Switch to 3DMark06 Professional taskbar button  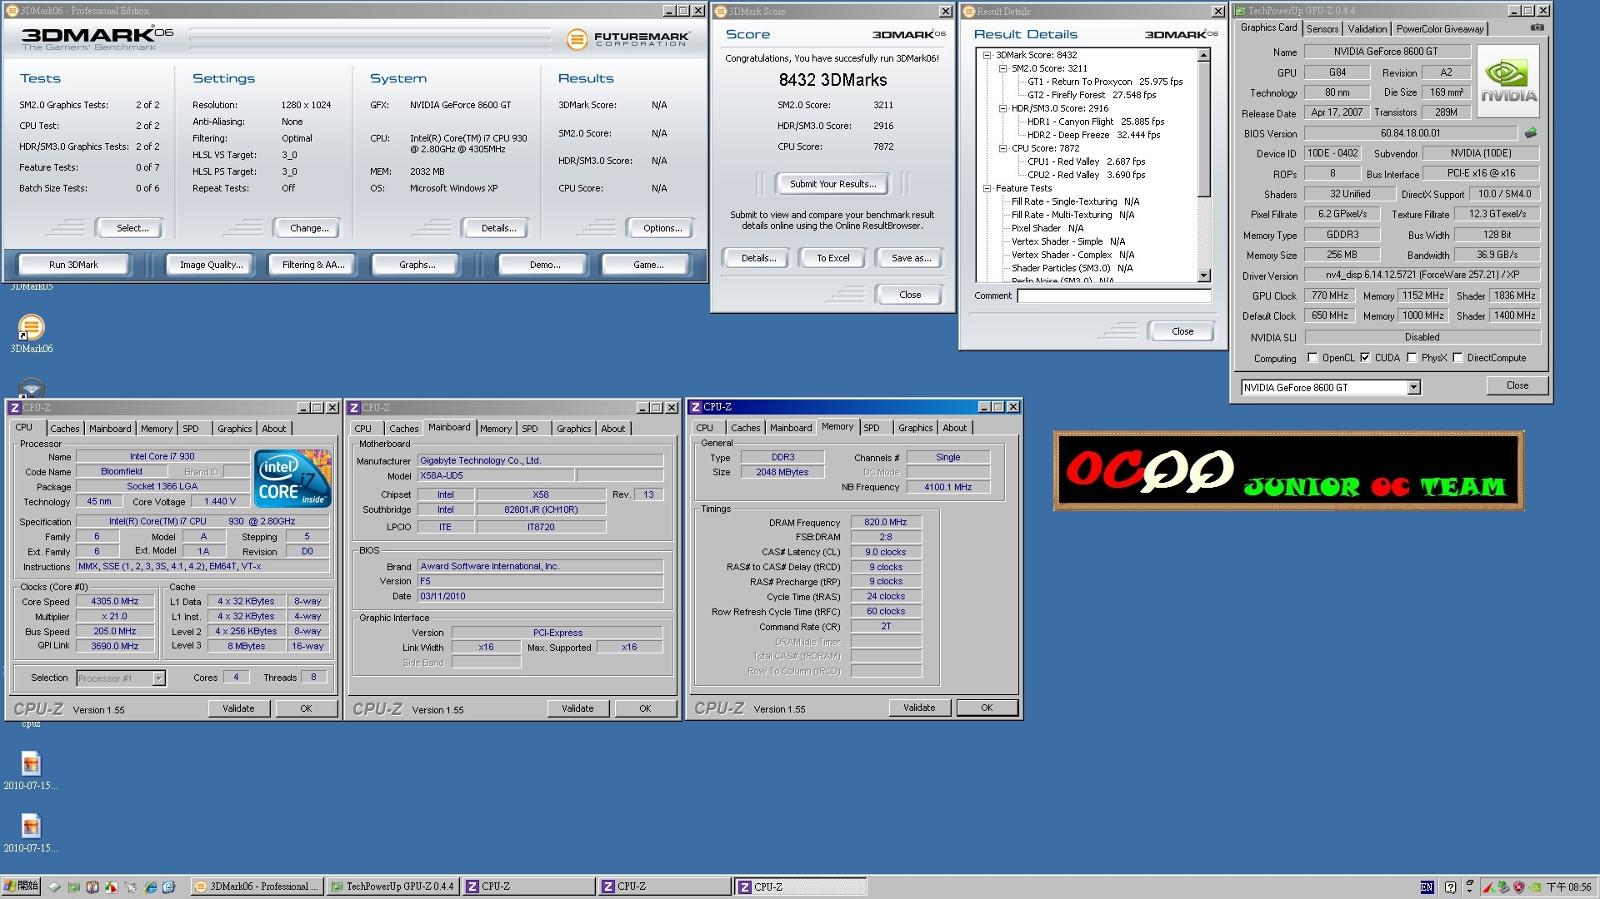pyautogui.click(x=257, y=886)
